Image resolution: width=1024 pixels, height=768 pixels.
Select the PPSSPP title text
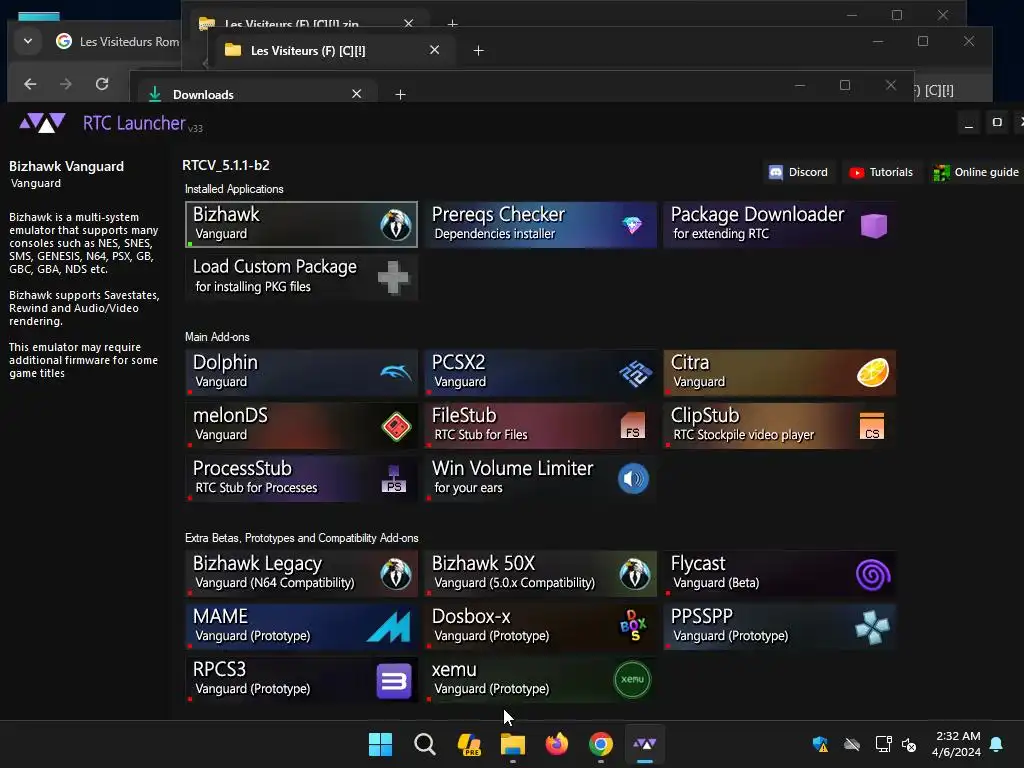click(701, 616)
